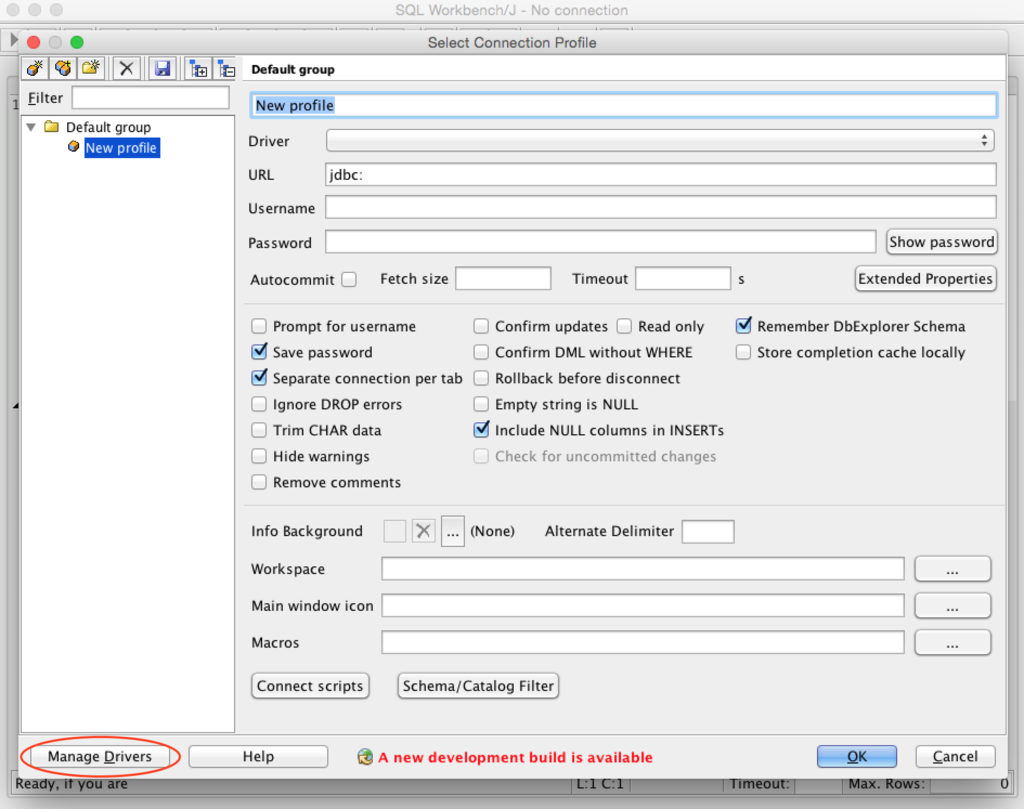Viewport: 1024px width, 809px height.
Task: Uncheck Remember DbExplorer Schema
Action: coord(743,325)
